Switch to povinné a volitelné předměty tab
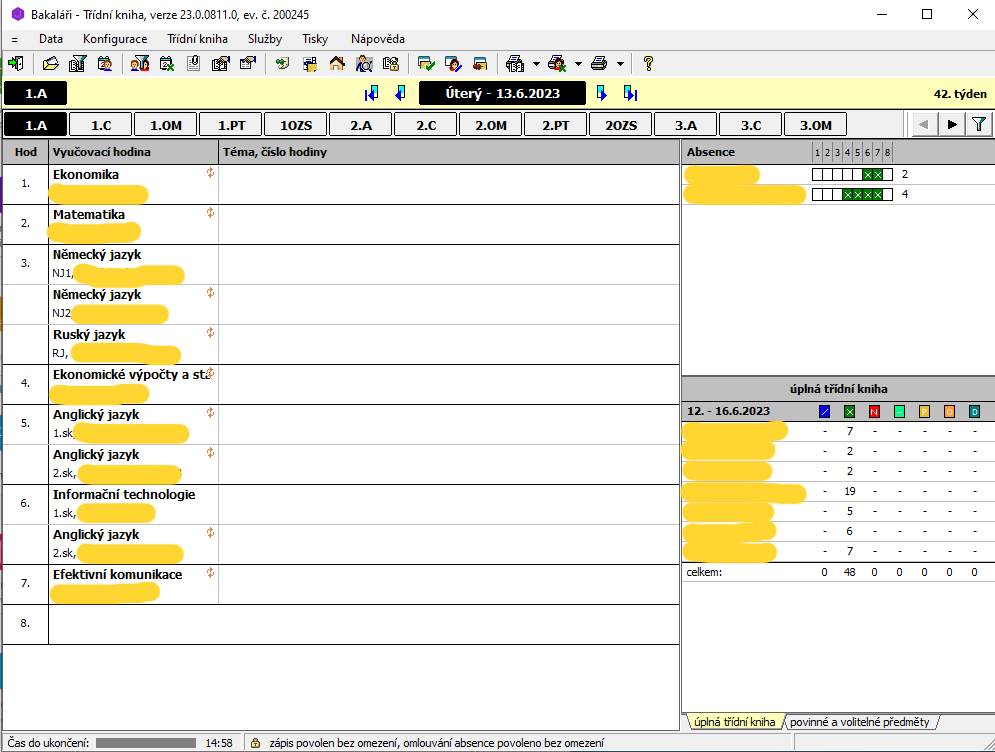The height and width of the screenshot is (752, 995). tap(860, 722)
